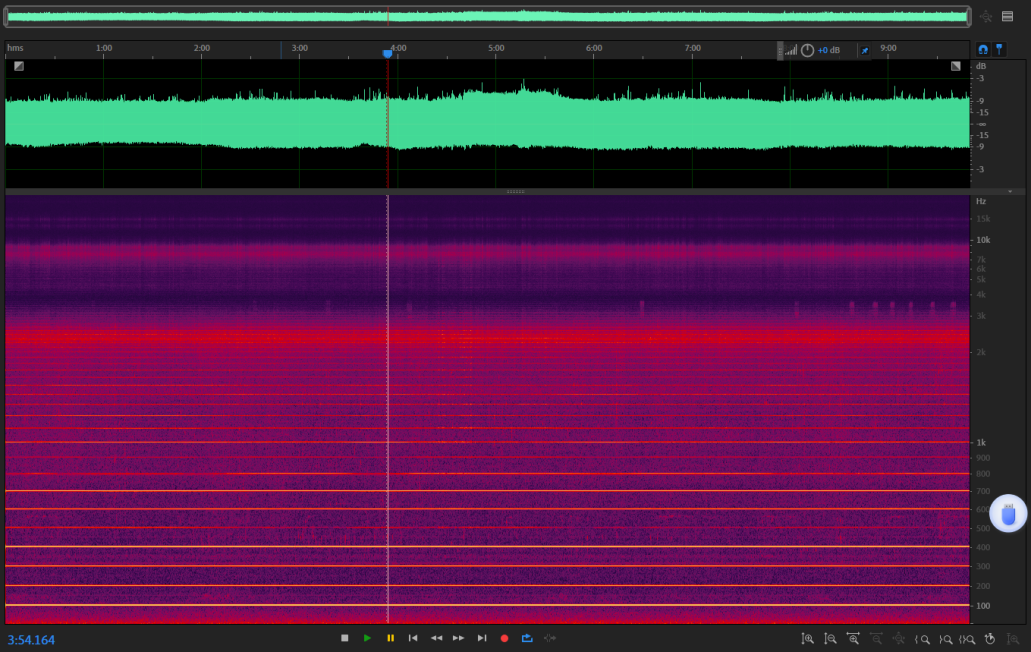Open the fade-in handle at waveform top-left
1031x652 pixels.
[x=19, y=66]
